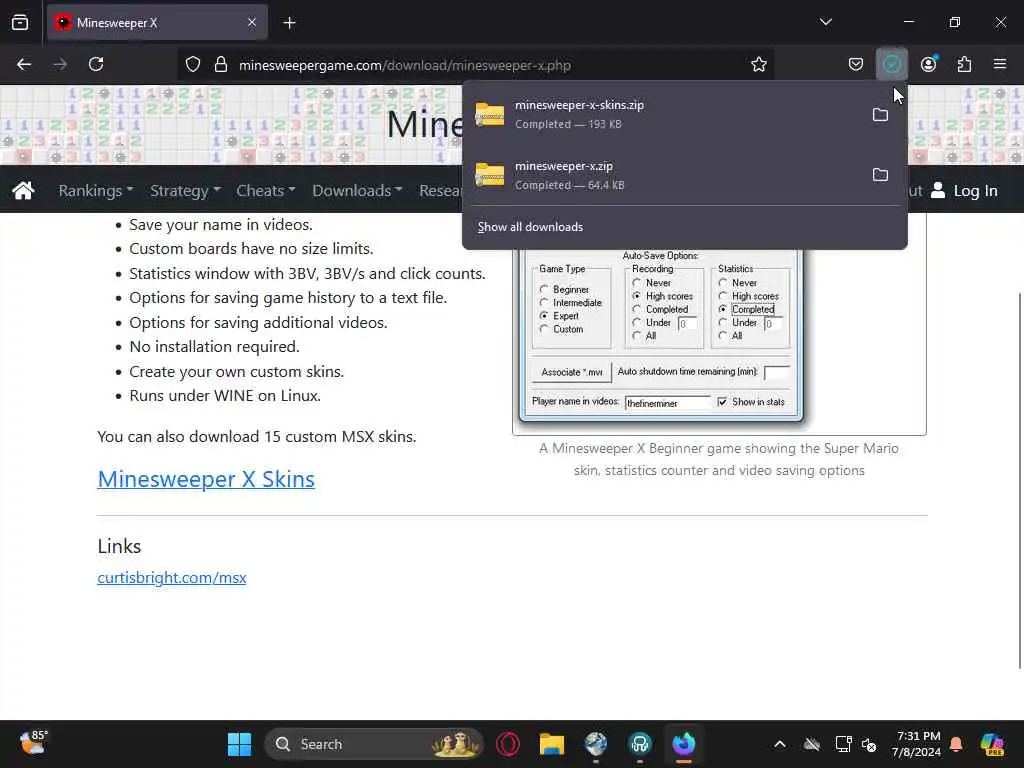Click the page vertical scrollbar
1024x768 pixels.
click(1020, 480)
